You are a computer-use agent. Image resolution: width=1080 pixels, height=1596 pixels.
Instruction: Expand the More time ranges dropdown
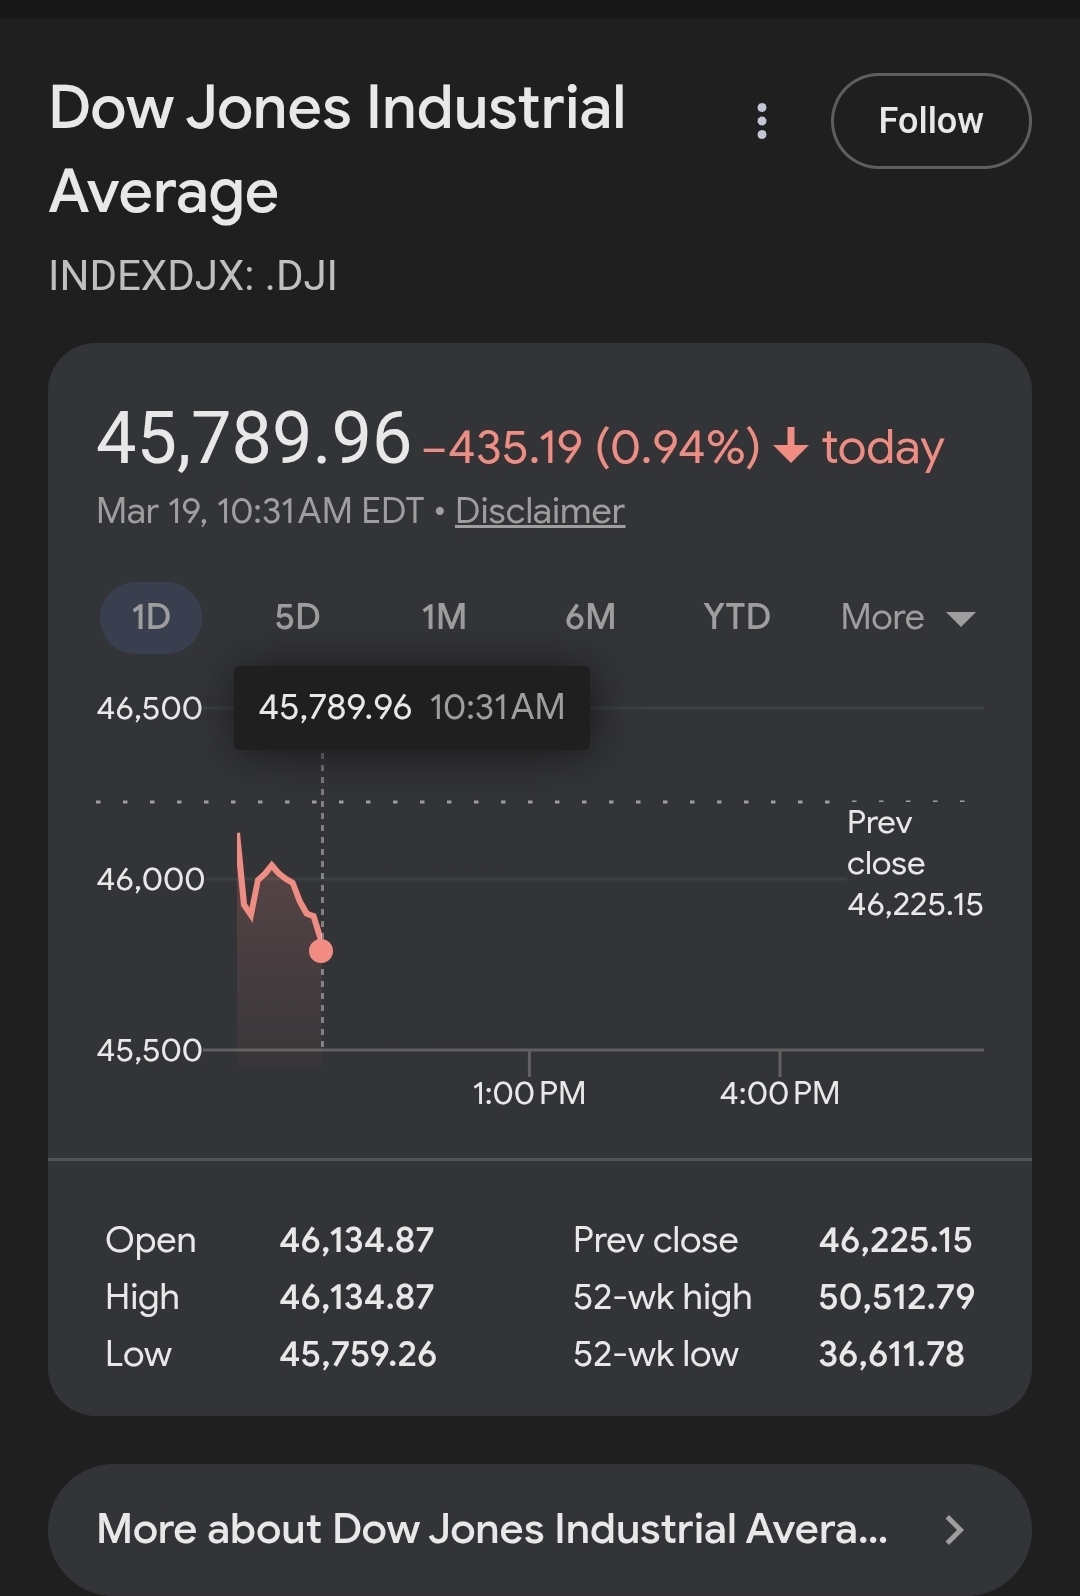click(907, 617)
